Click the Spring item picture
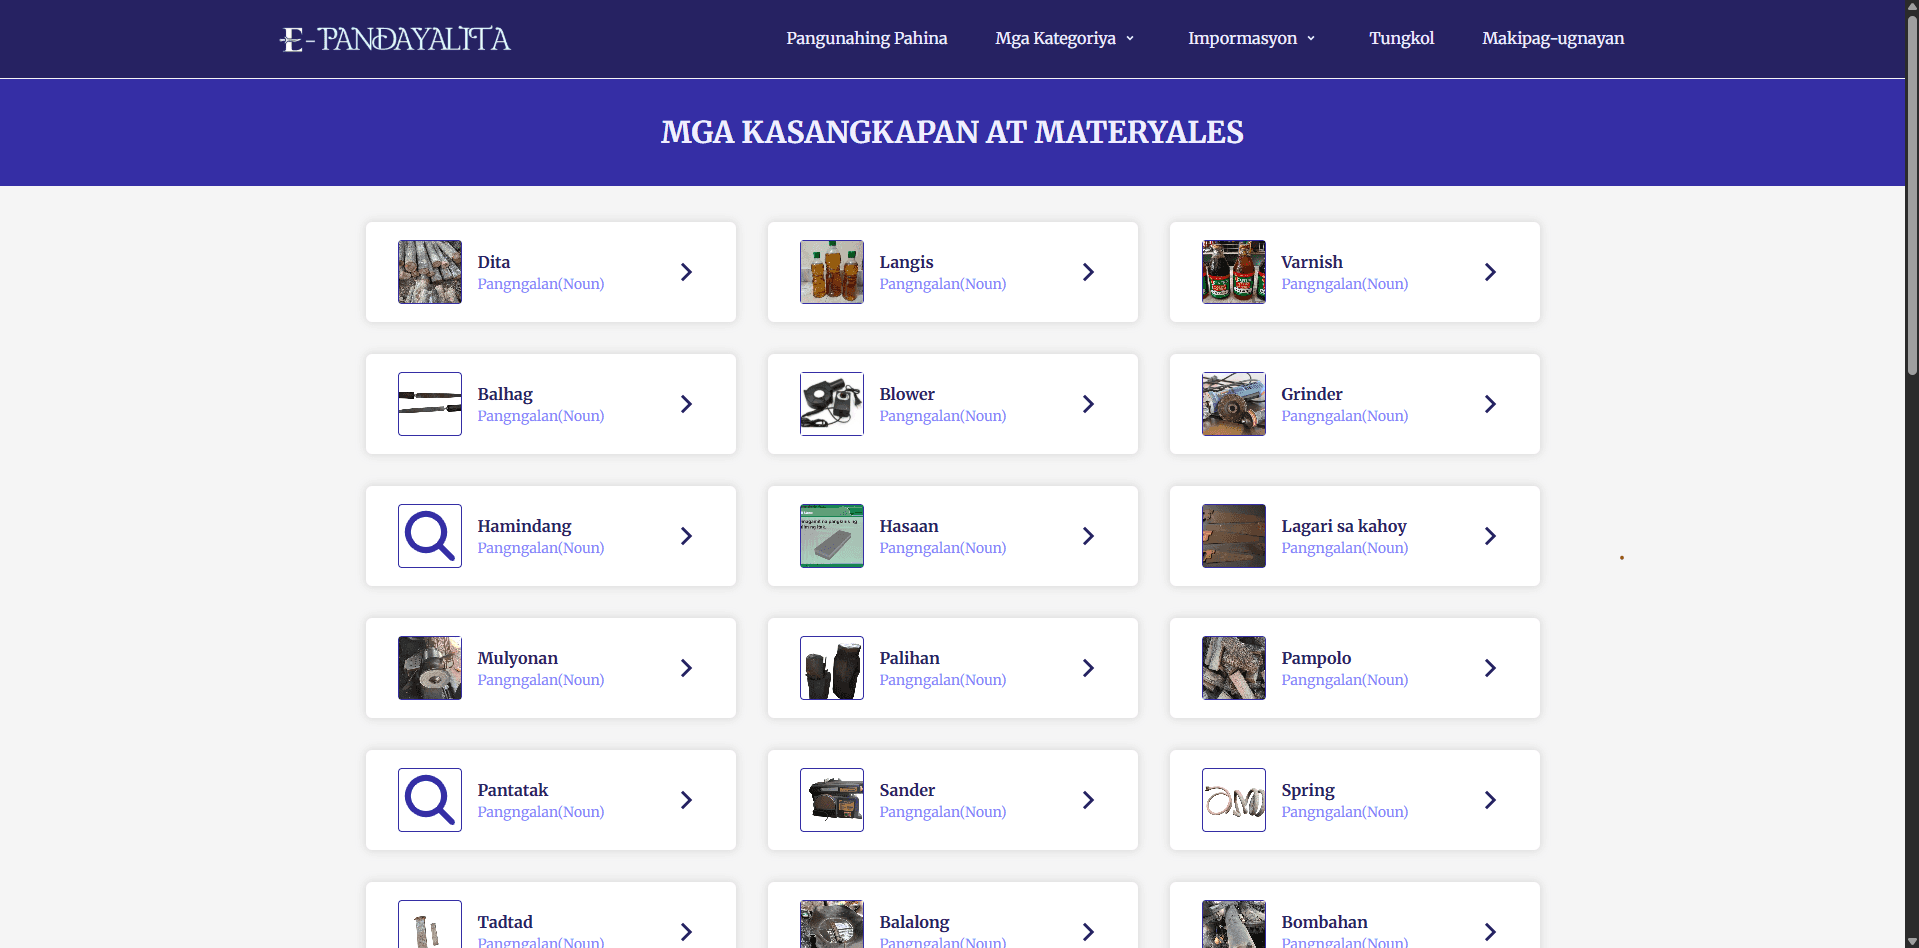Viewport: 1919px width, 948px height. click(x=1234, y=800)
